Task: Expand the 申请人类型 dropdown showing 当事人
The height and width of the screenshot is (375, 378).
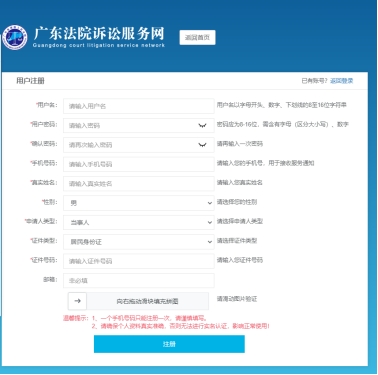Action: tap(139, 222)
